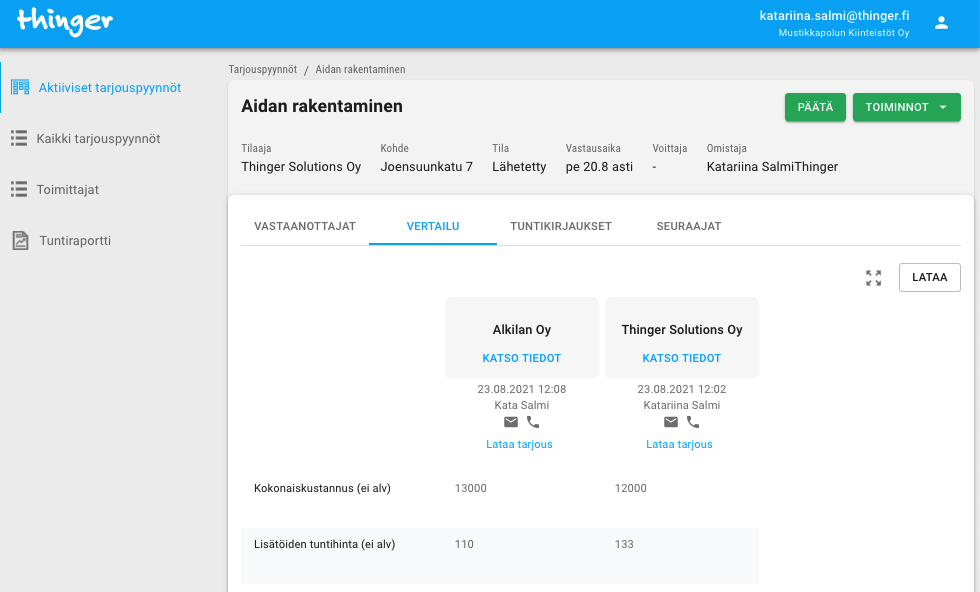This screenshot has width=980, height=592.
Task: Click Omistaja value Katariina SalmiThinger
Action: tap(772, 167)
